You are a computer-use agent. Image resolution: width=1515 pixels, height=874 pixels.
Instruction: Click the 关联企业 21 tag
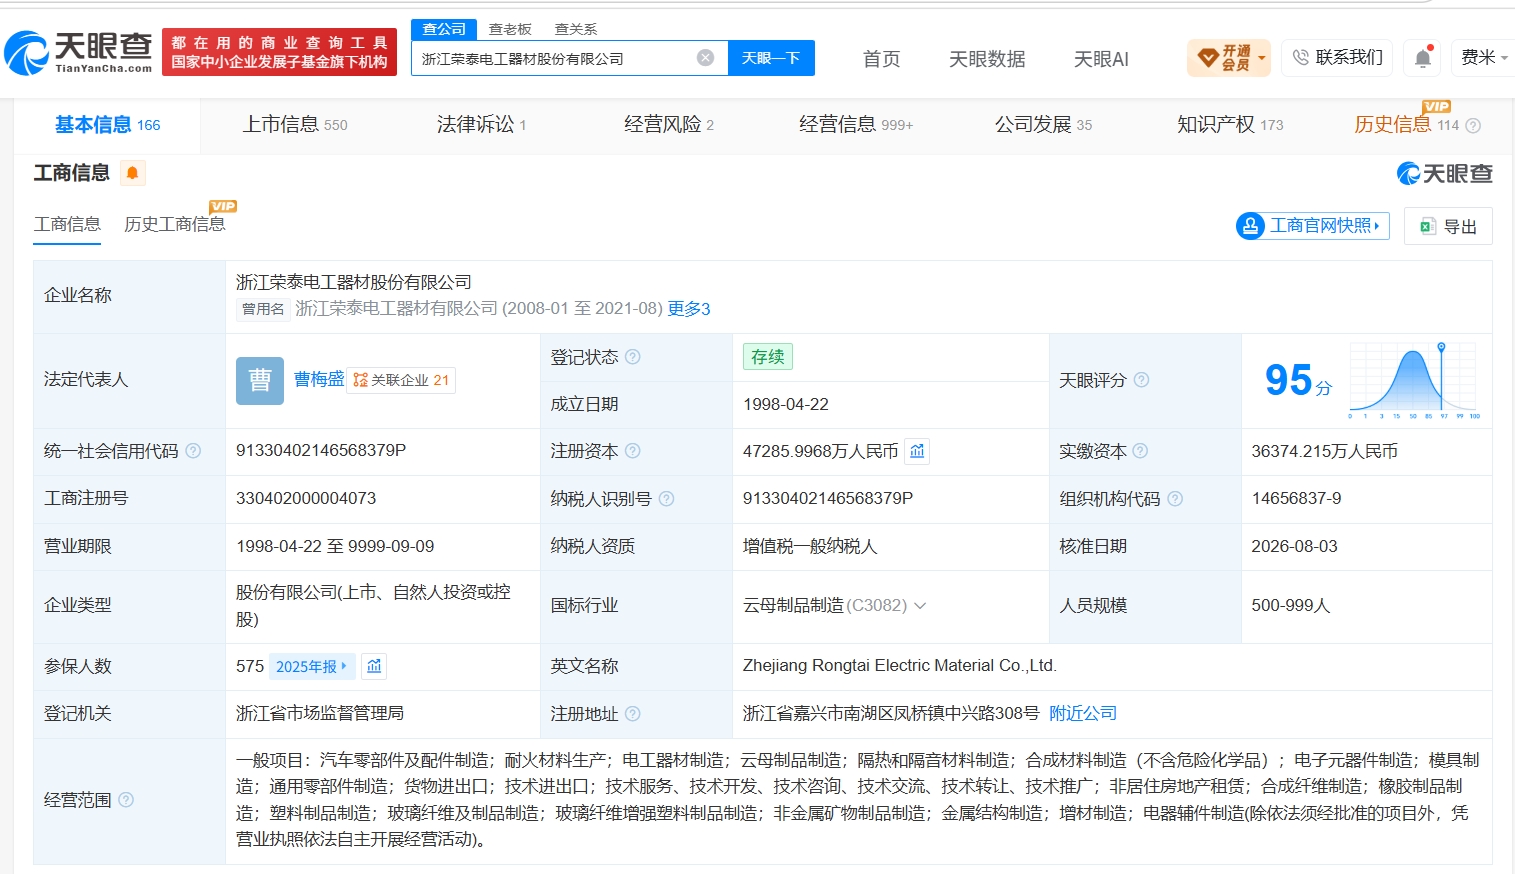pyautogui.click(x=401, y=380)
